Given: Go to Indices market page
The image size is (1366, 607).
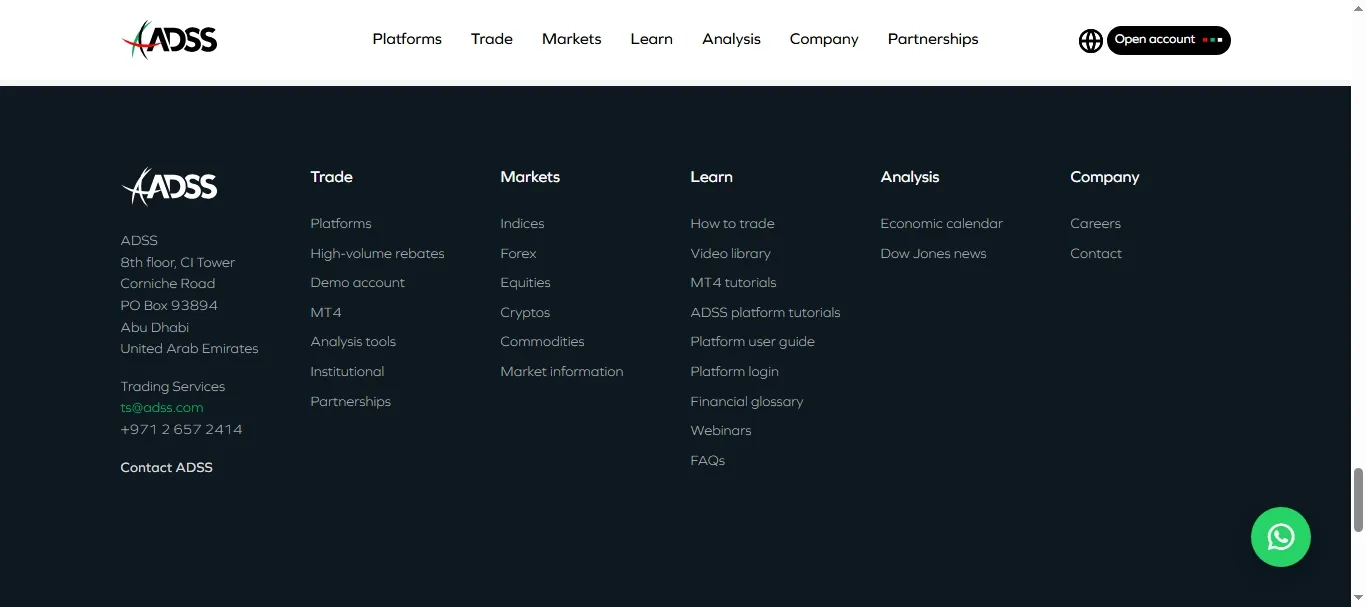Looking at the screenshot, I should tap(522, 223).
